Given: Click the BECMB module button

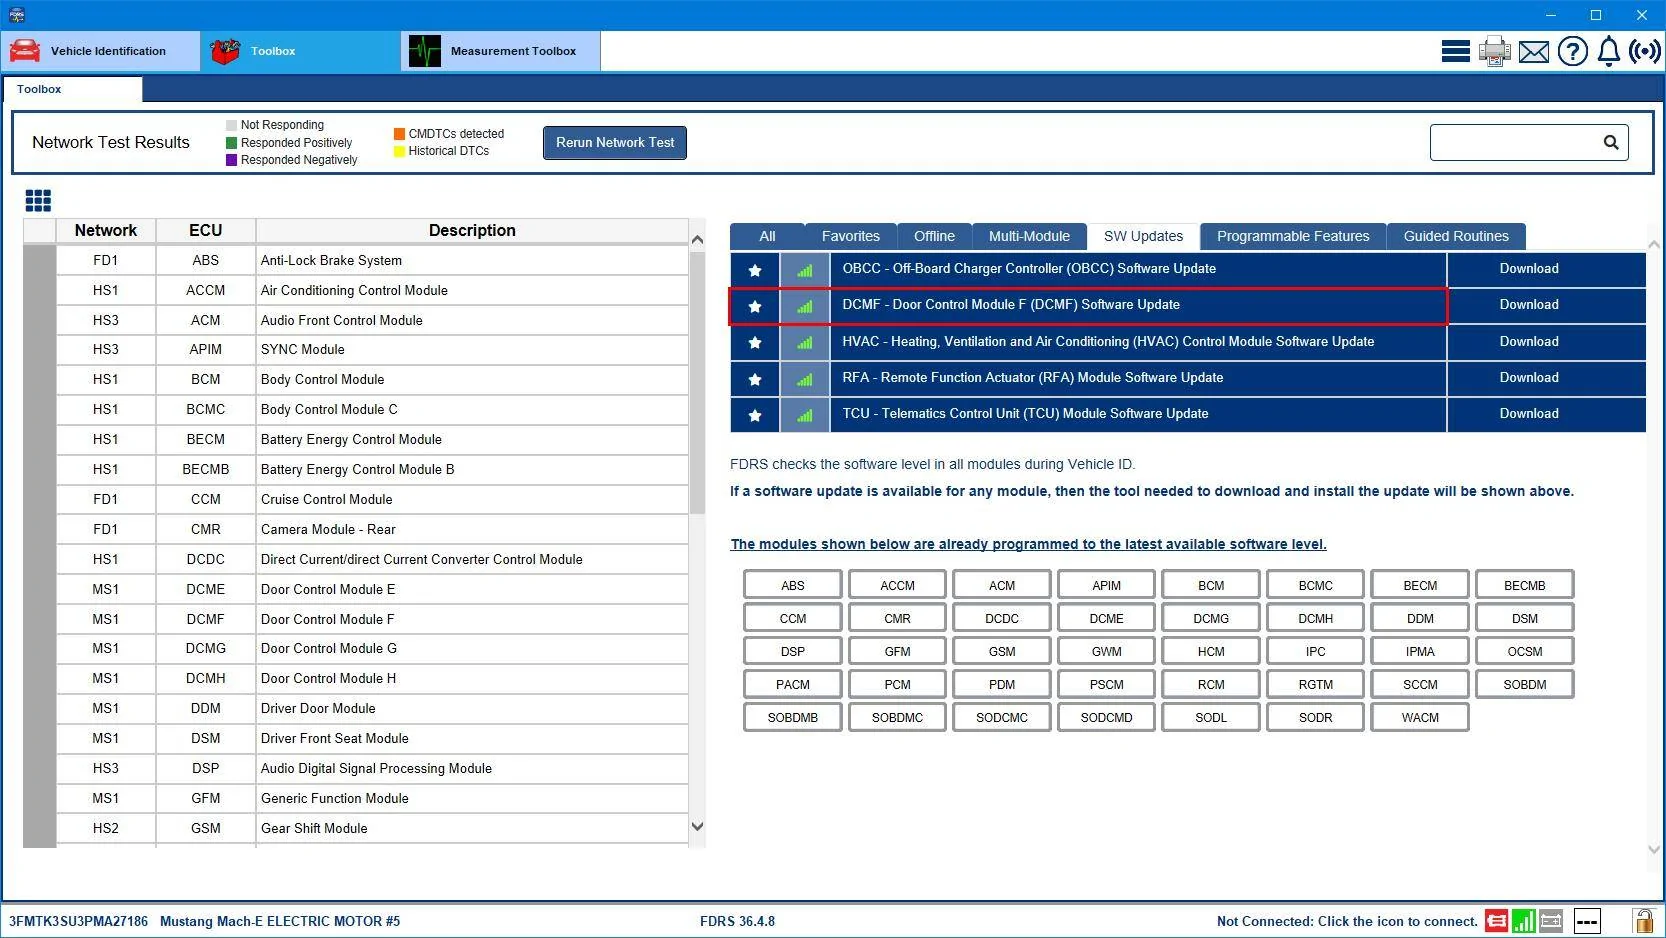Looking at the screenshot, I should pos(1524,586).
